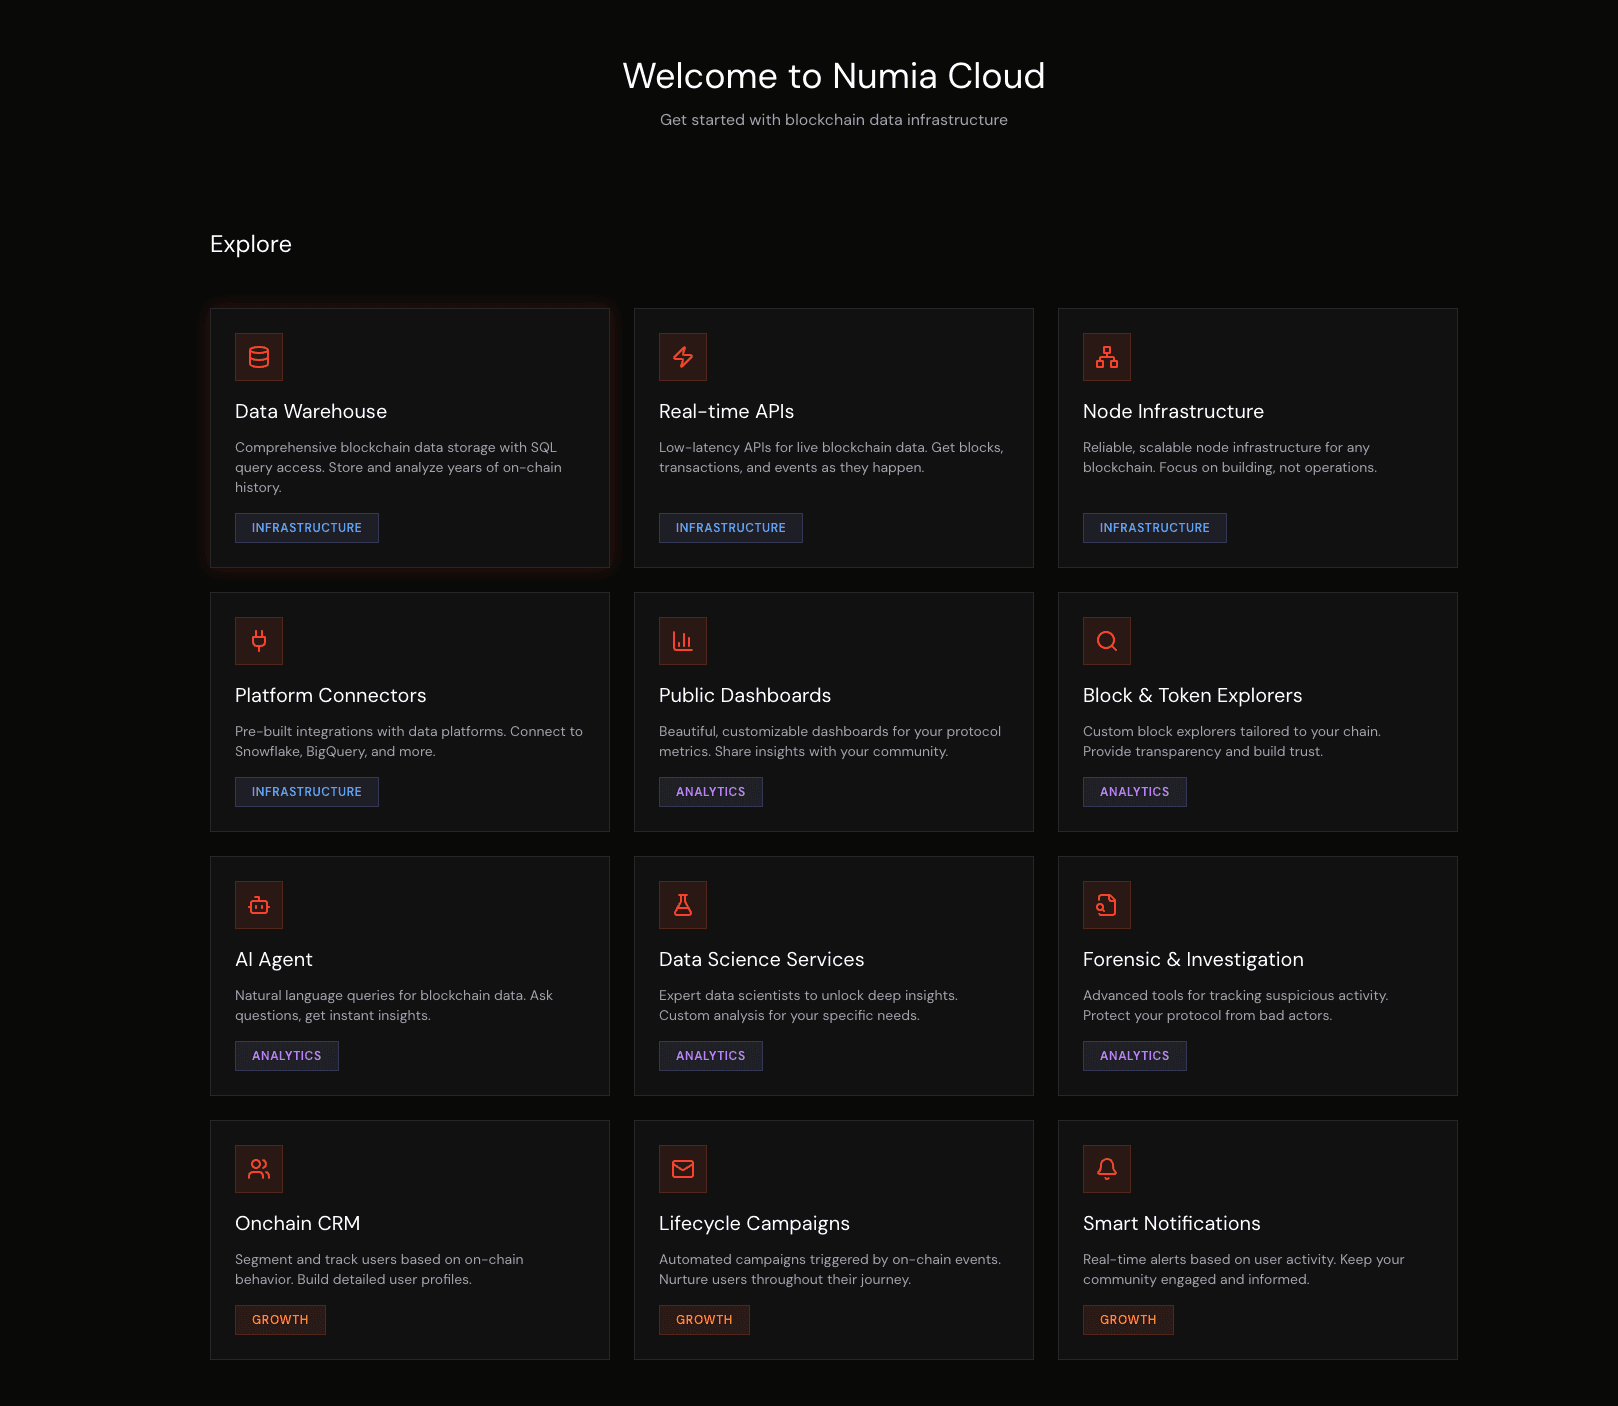Select the Analytics tag under Public Dashboards
This screenshot has height=1406, width=1618.
pyautogui.click(x=710, y=792)
